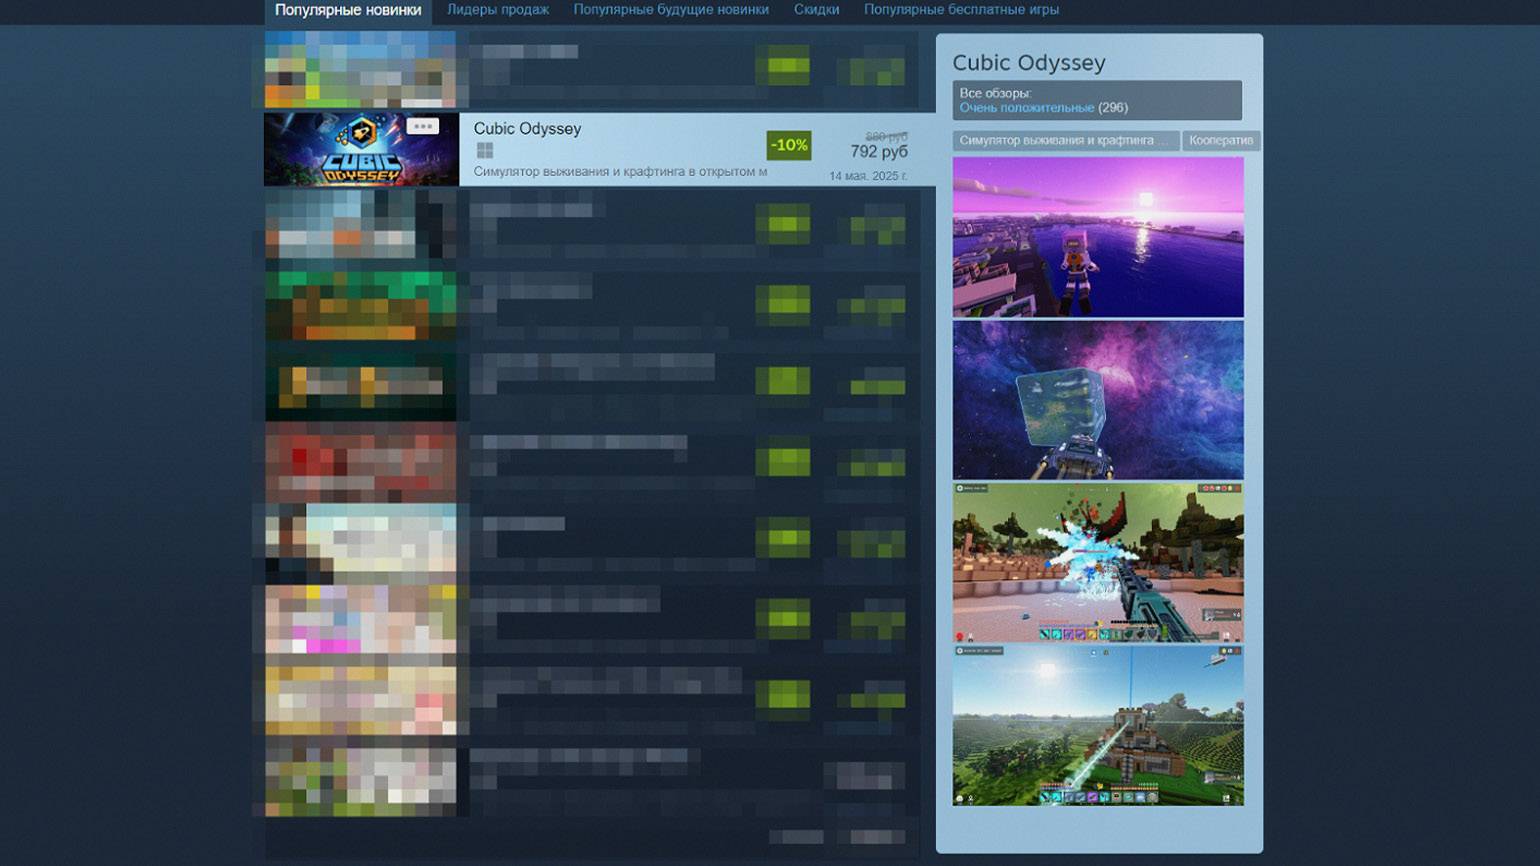The image size is (1540, 866).
Task: Open the three-dot options on the Cubic Odyssey capsule
Action: (423, 126)
